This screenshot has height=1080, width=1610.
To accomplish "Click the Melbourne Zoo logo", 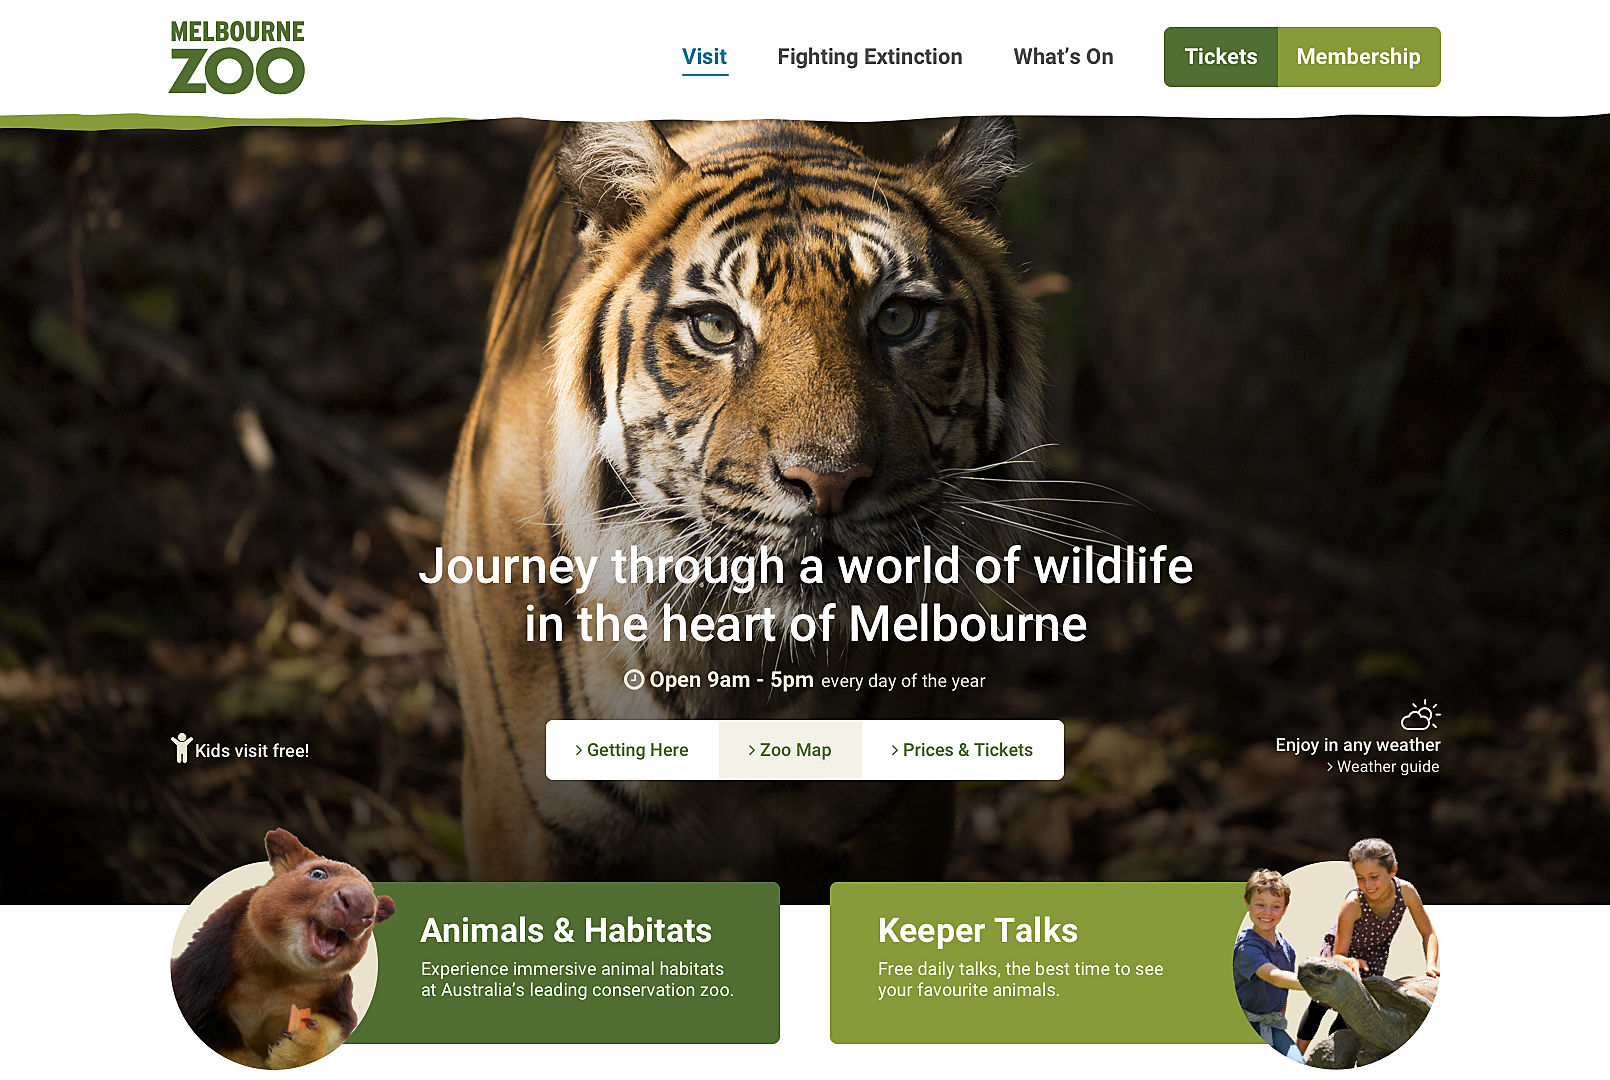I will click(x=237, y=58).
